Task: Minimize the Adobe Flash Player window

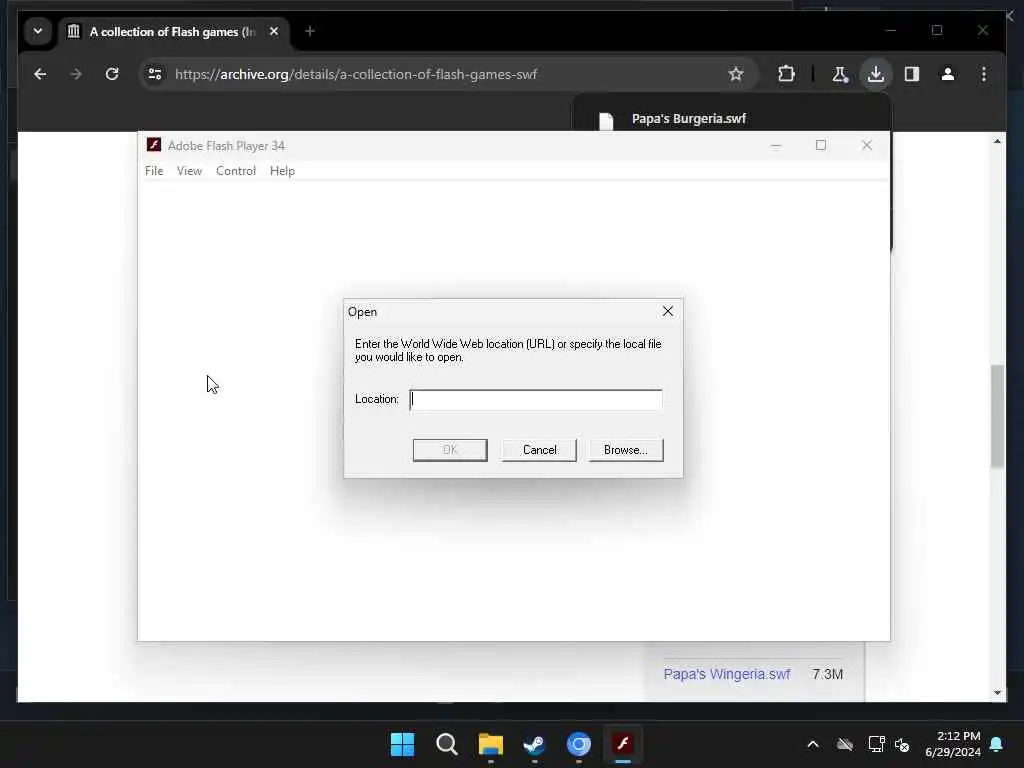Action: click(x=776, y=145)
